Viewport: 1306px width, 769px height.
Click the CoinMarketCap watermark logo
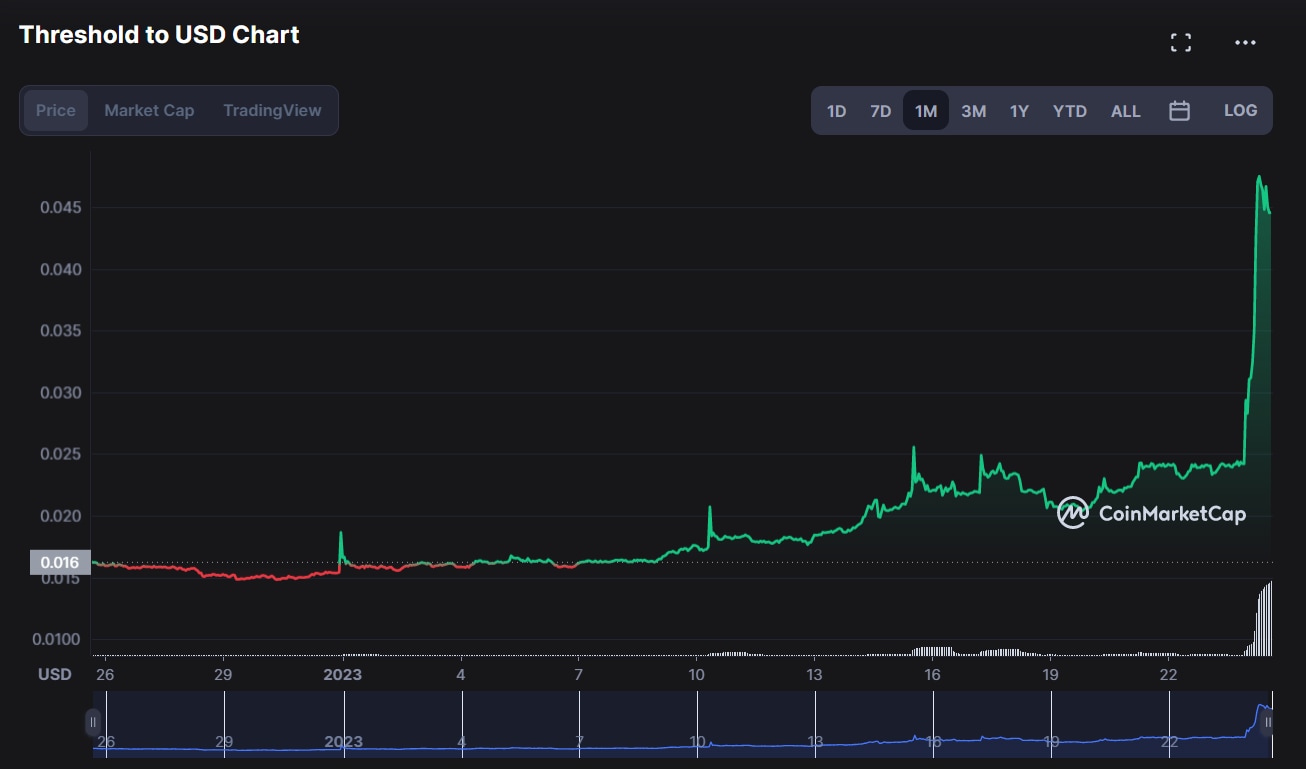coord(1151,513)
